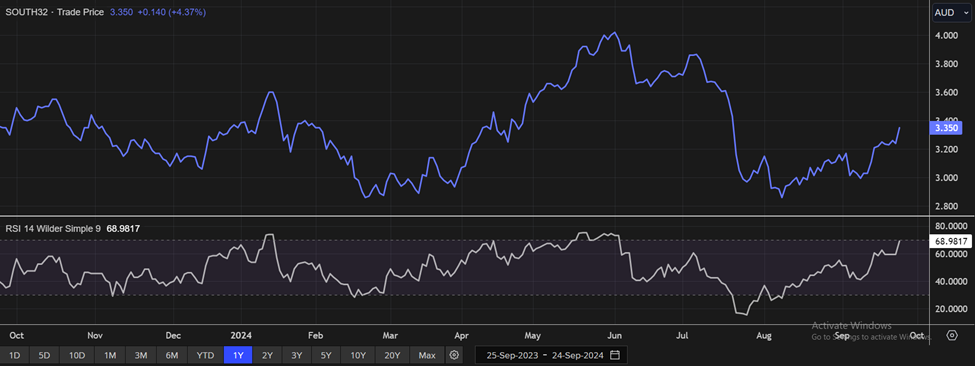Select the 10Y time range

(x=358, y=355)
